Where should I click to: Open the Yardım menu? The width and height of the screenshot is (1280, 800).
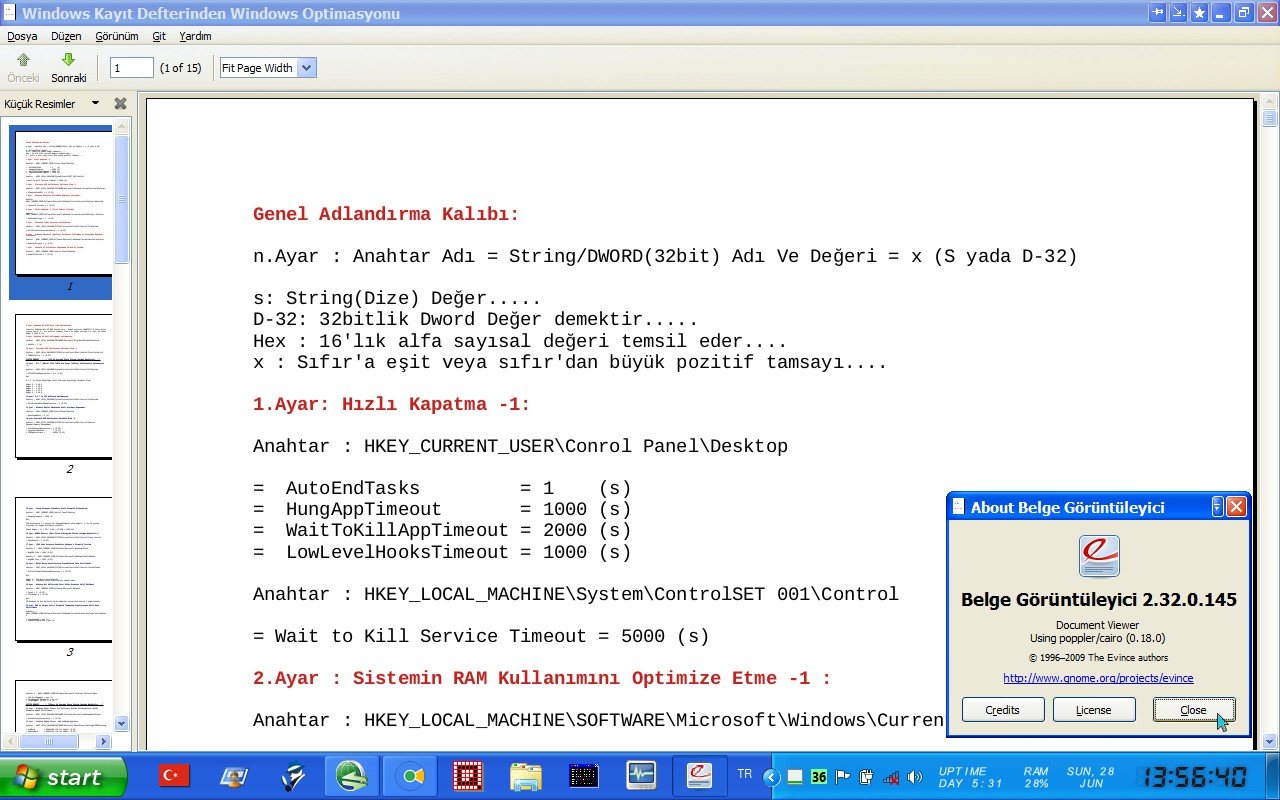point(195,36)
